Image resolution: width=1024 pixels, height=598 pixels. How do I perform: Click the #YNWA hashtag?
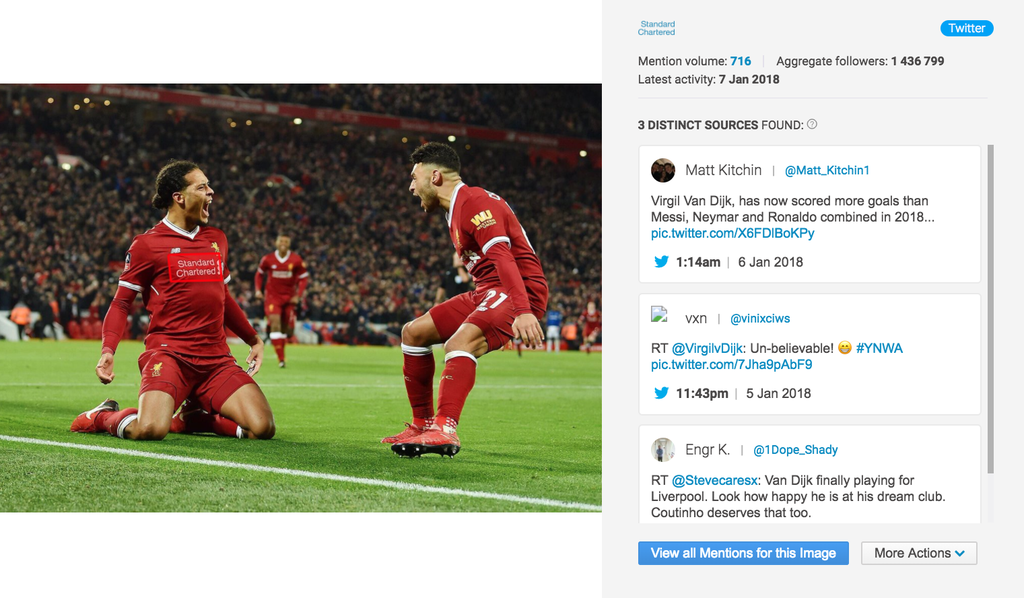879,348
